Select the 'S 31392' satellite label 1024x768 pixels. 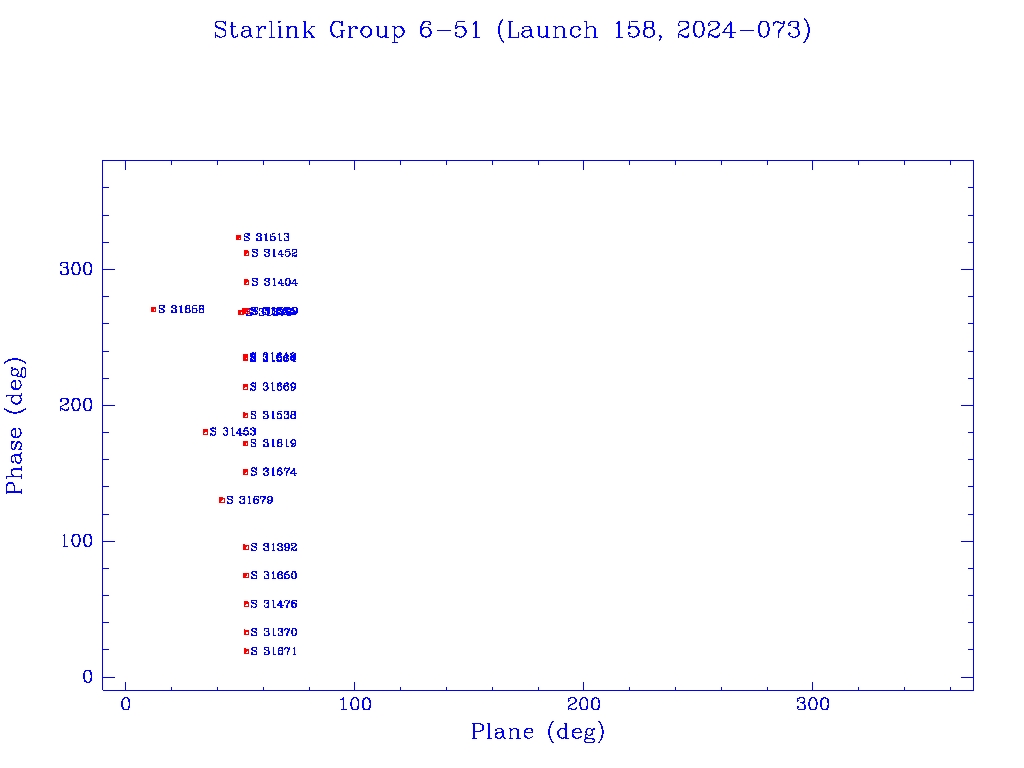(x=274, y=547)
